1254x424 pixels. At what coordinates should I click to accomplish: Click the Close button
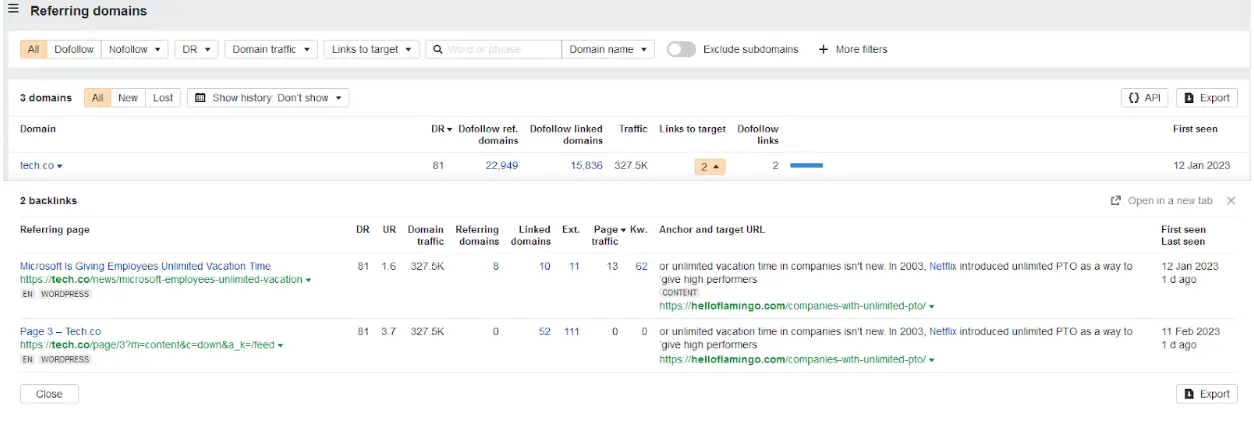[x=49, y=394]
